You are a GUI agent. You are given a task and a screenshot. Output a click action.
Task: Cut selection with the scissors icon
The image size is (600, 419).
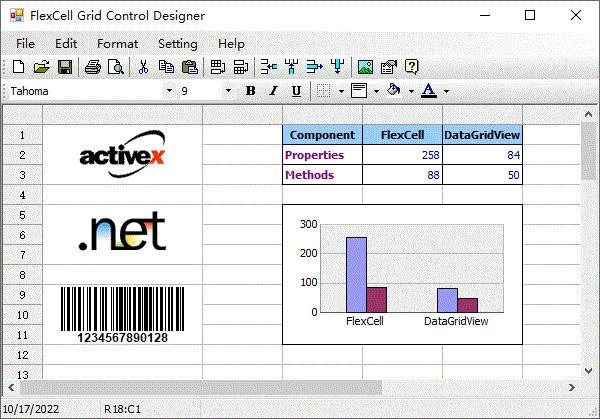[x=143, y=67]
